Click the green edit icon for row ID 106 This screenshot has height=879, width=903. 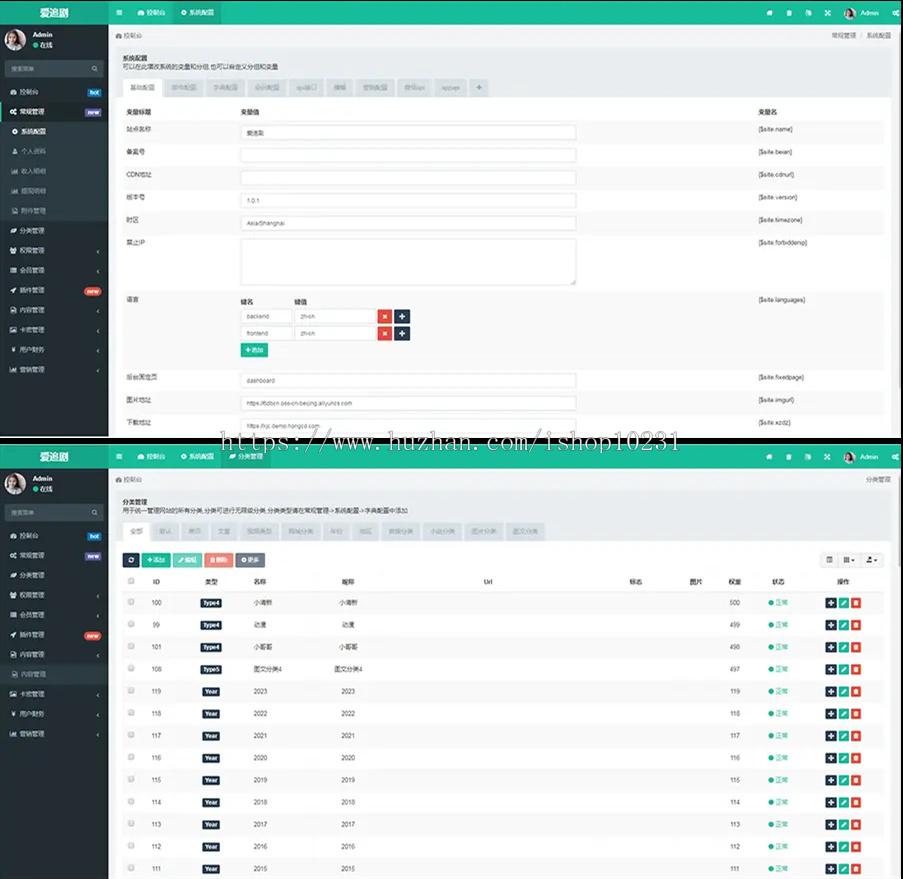[844, 669]
